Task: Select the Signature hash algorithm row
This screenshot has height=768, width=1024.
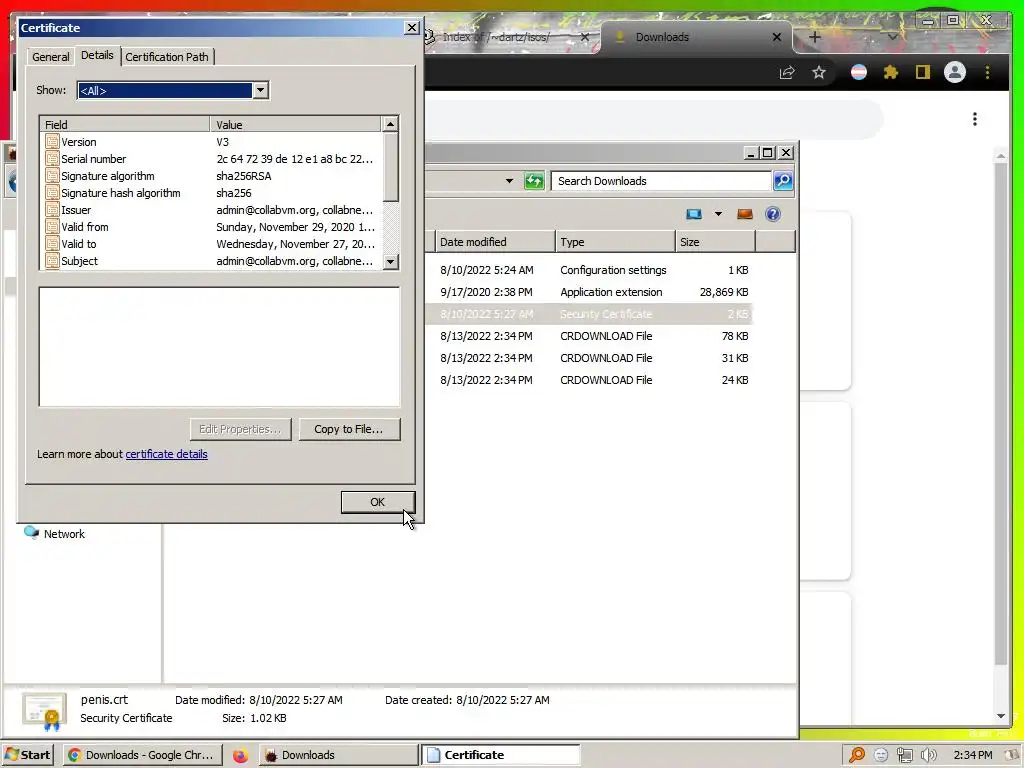Action: point(212,193)
